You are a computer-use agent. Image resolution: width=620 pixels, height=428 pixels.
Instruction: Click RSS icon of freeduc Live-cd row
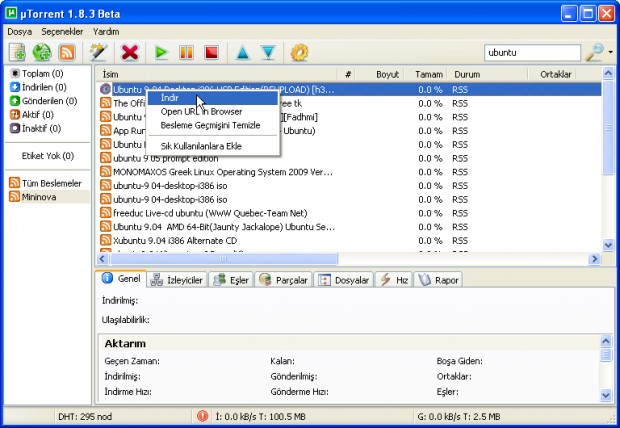coord(105,213)
